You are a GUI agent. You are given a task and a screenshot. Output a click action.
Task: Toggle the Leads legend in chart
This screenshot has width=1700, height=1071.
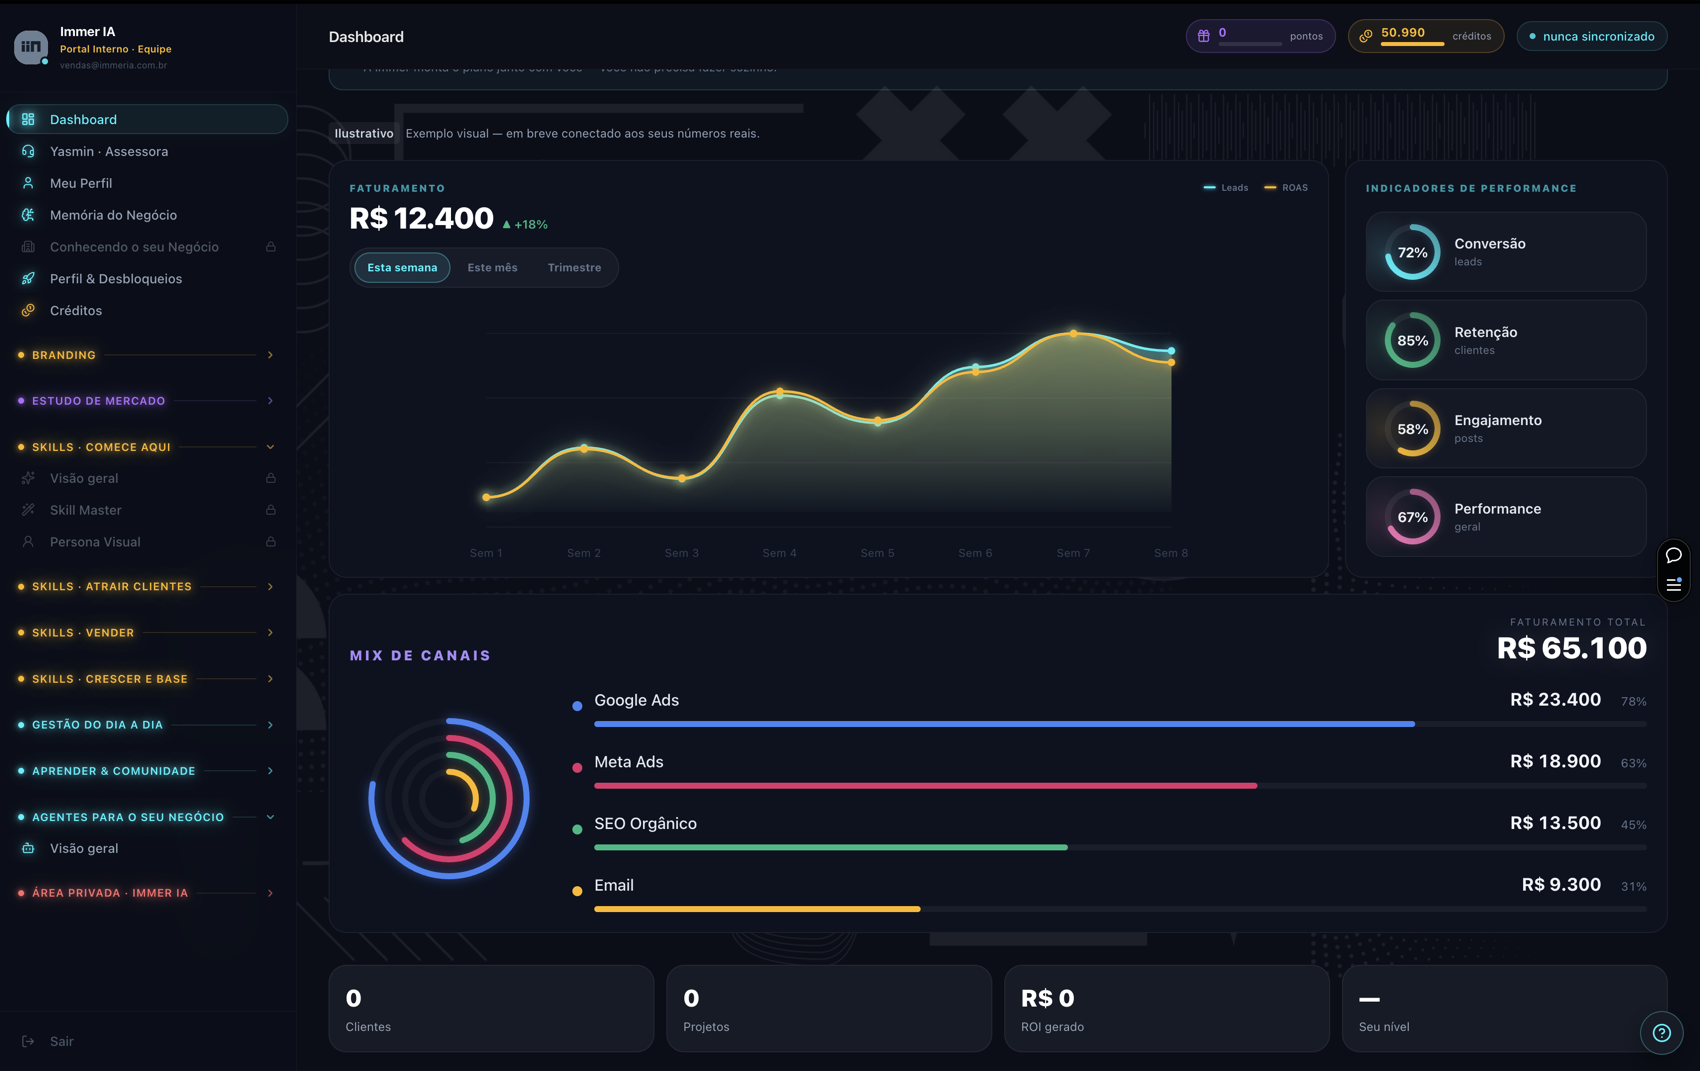click(x=1225, y=188)
